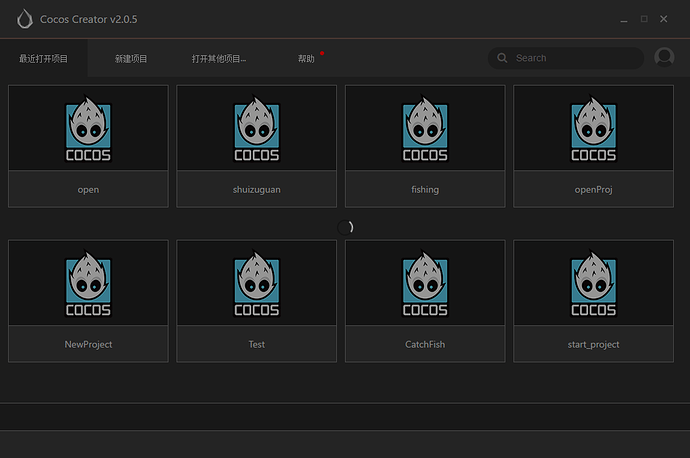This screenshot has height=458, width=690.
Task: Select the 'NewProject' name label
Action: tap(88, 344)
